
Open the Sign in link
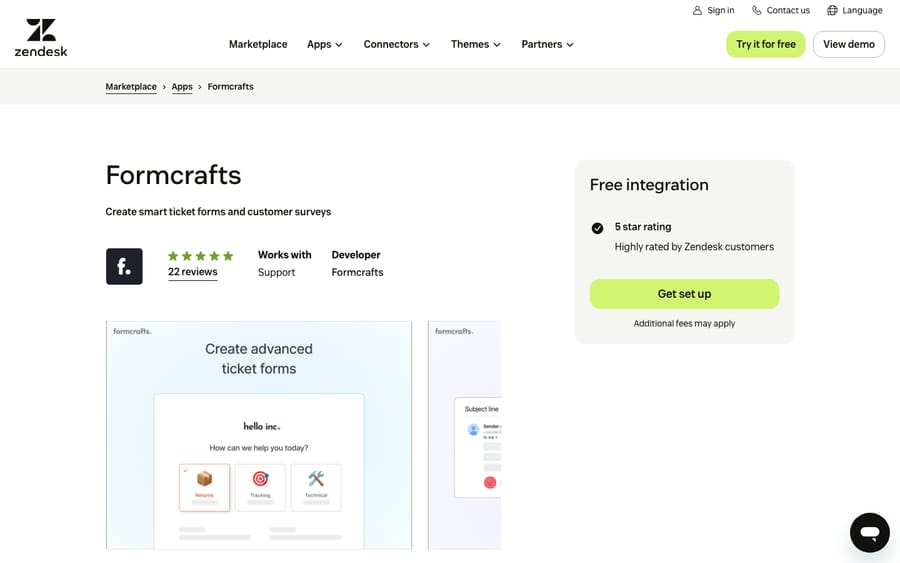point(713,10)
